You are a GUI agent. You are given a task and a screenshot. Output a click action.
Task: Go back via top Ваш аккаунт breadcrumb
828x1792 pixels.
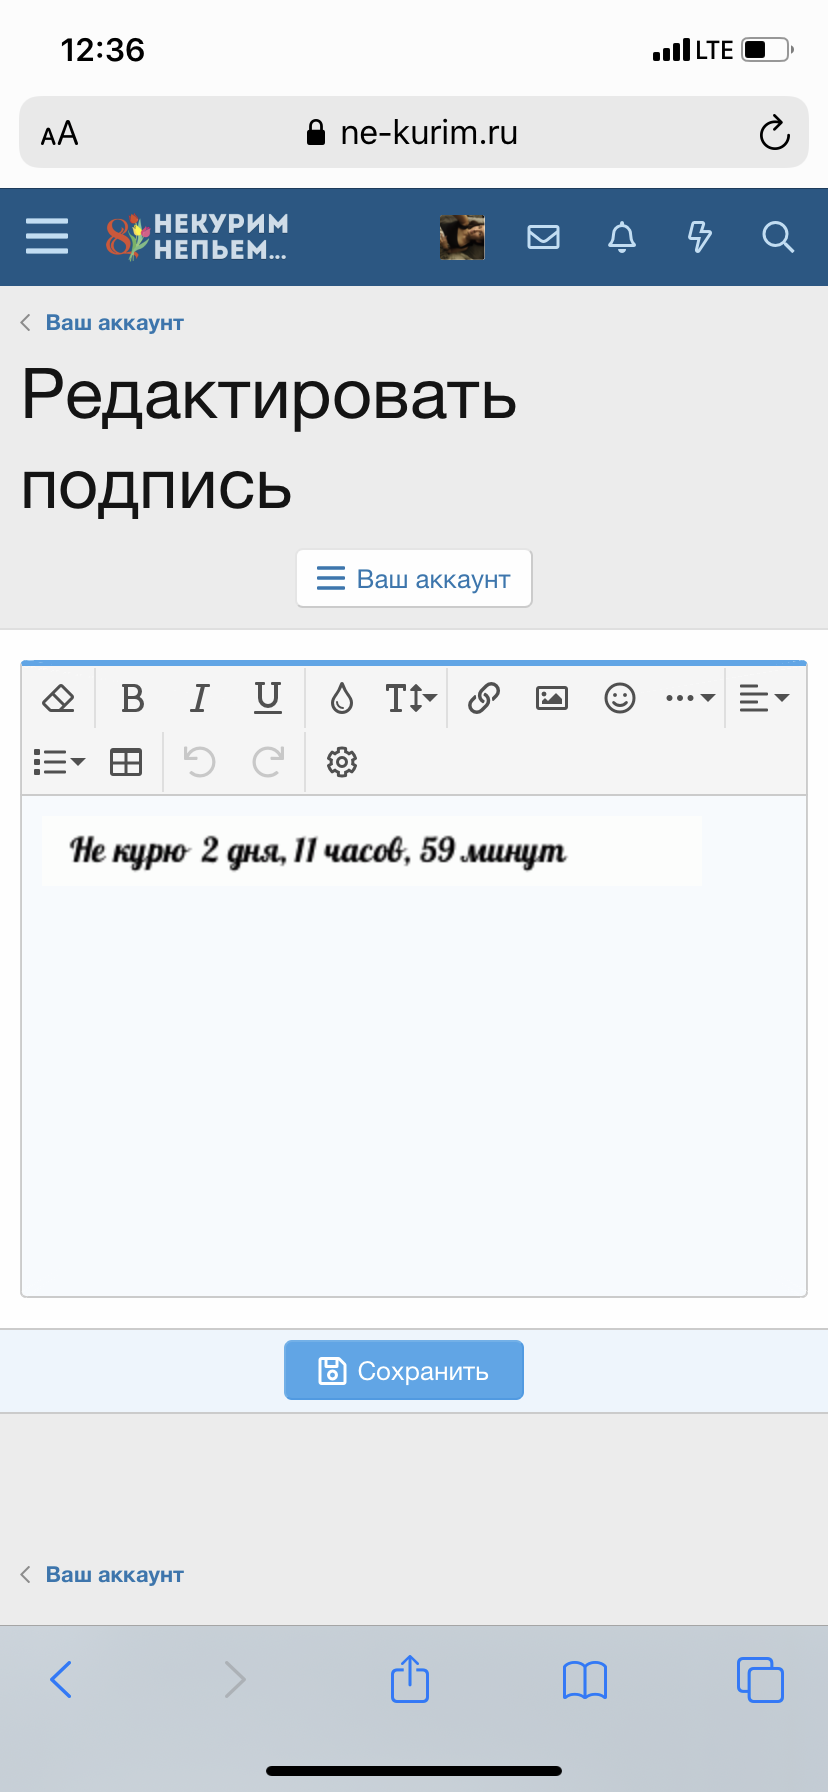(x=114, y=323)
